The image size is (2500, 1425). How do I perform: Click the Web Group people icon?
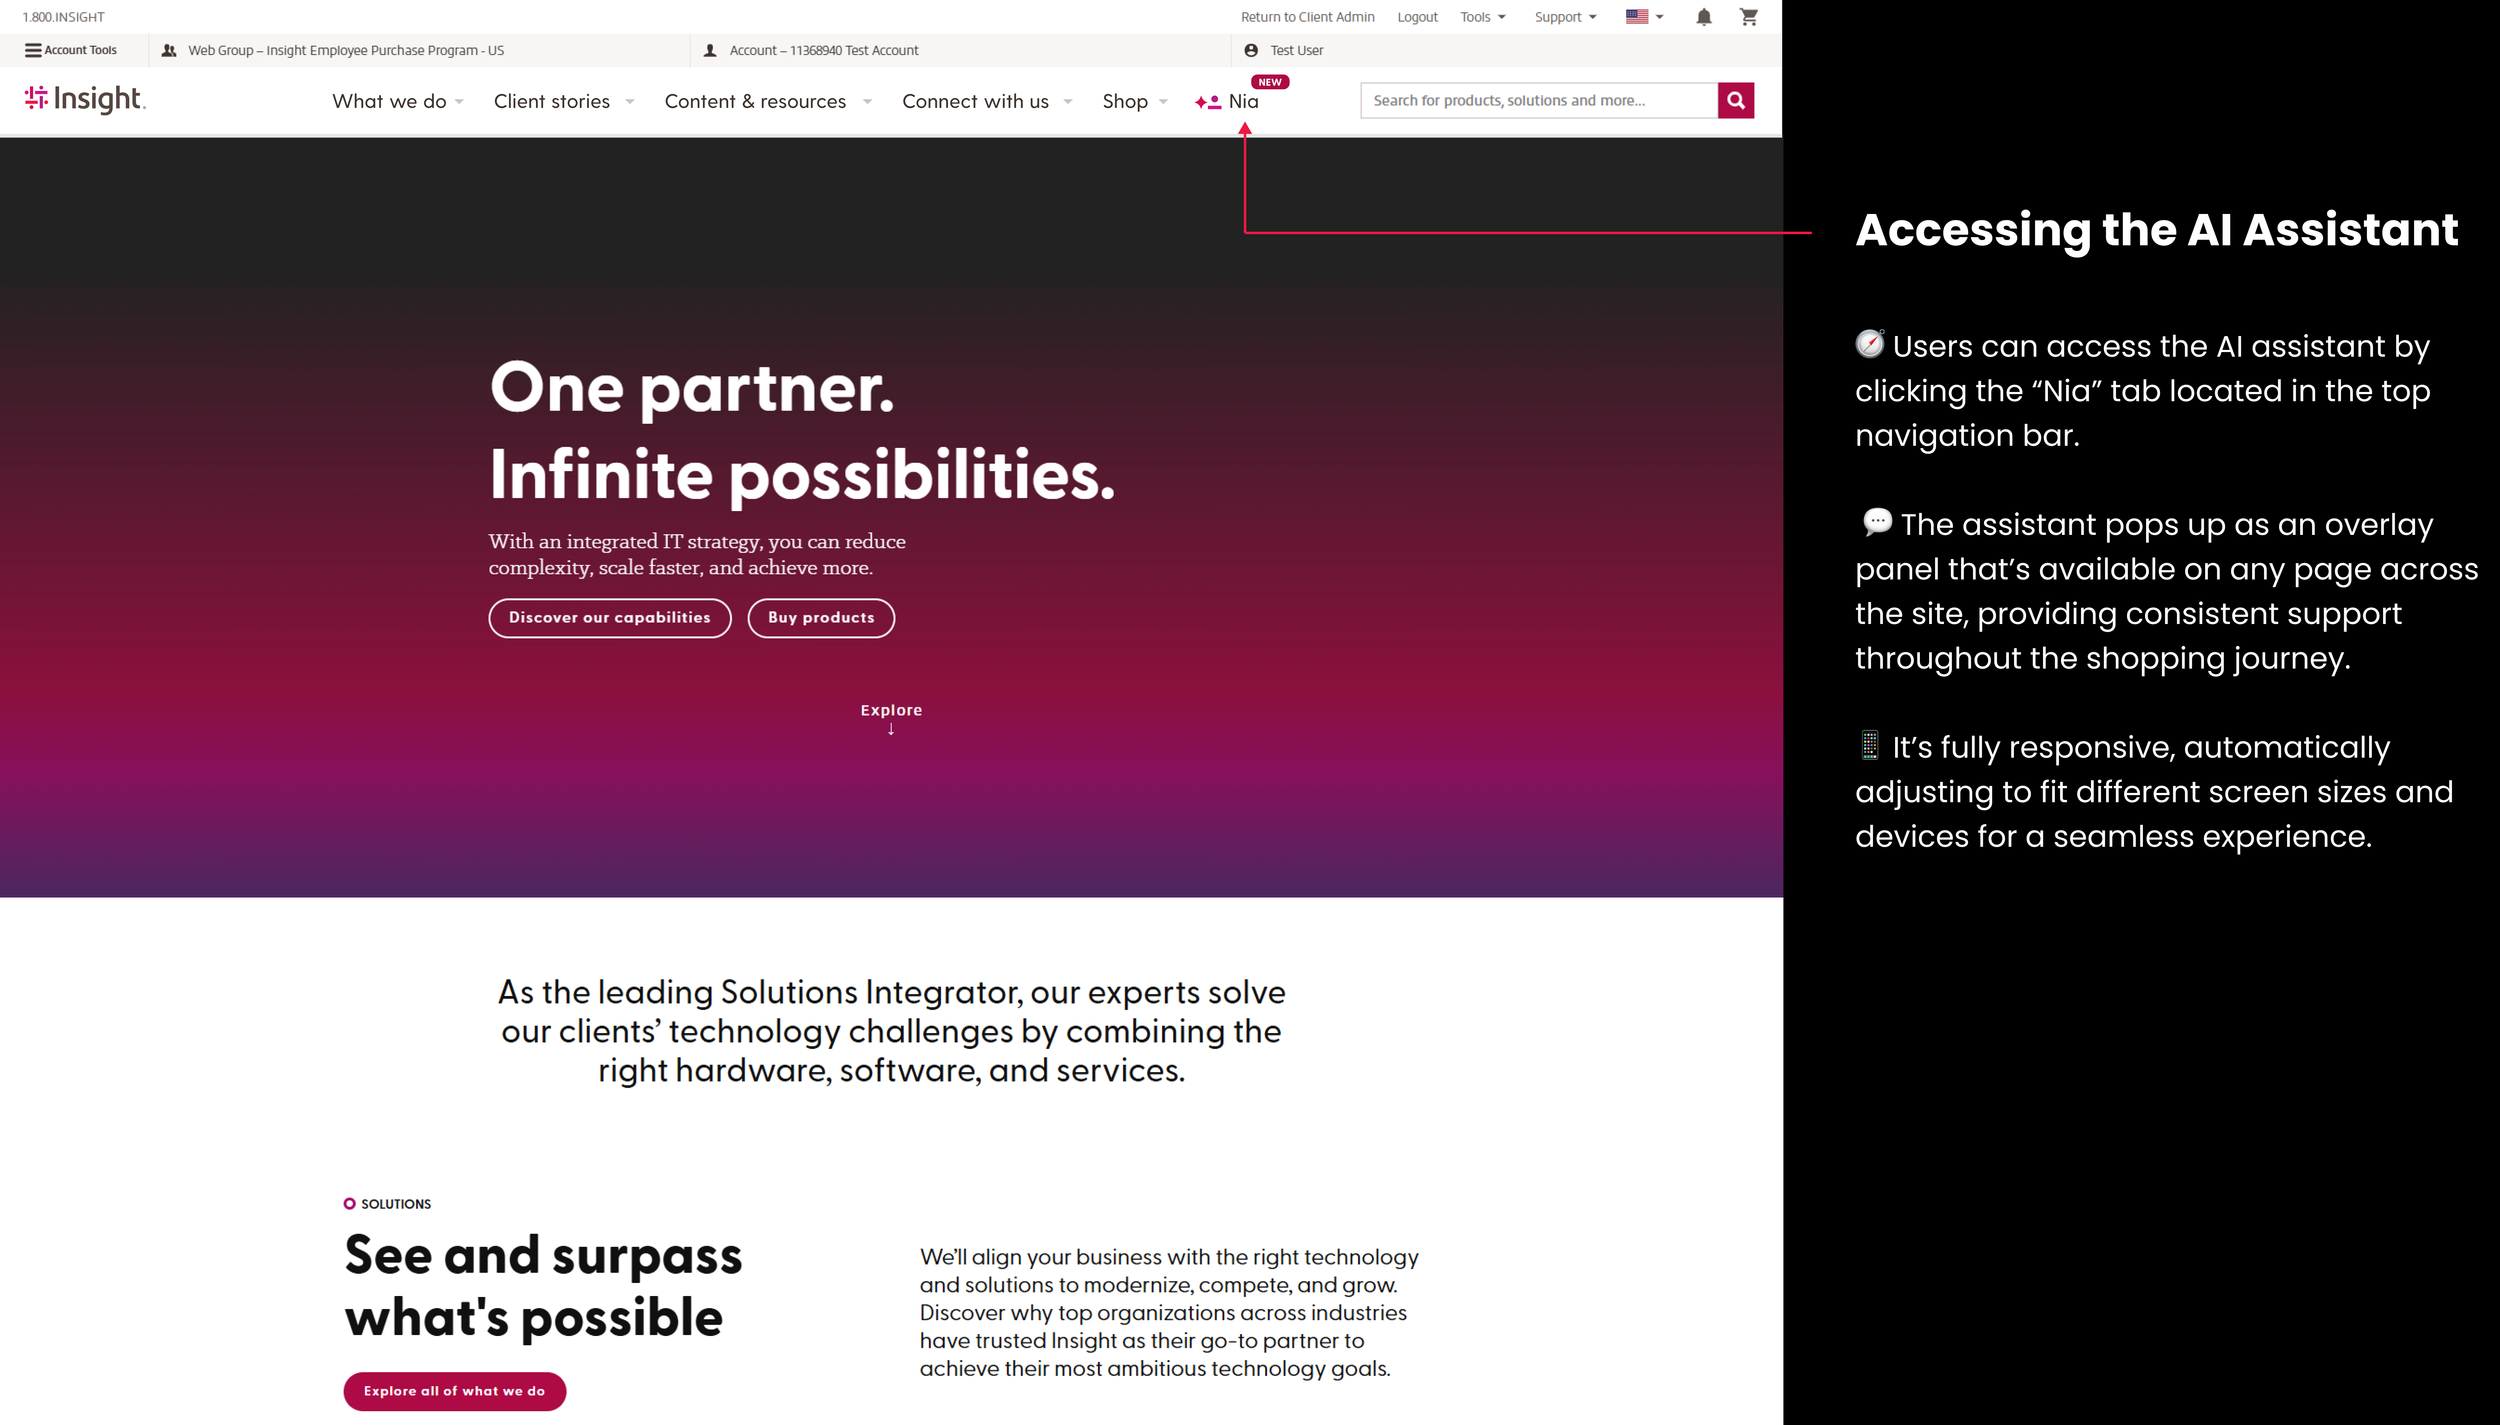169,50
